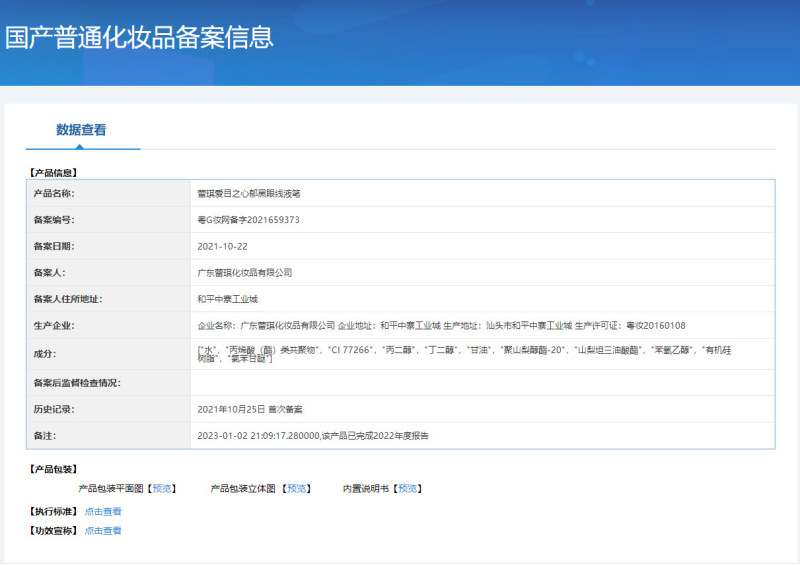800x565 pixels.
Task: Click the 产品名称 value cell
Action: [249, 194]
